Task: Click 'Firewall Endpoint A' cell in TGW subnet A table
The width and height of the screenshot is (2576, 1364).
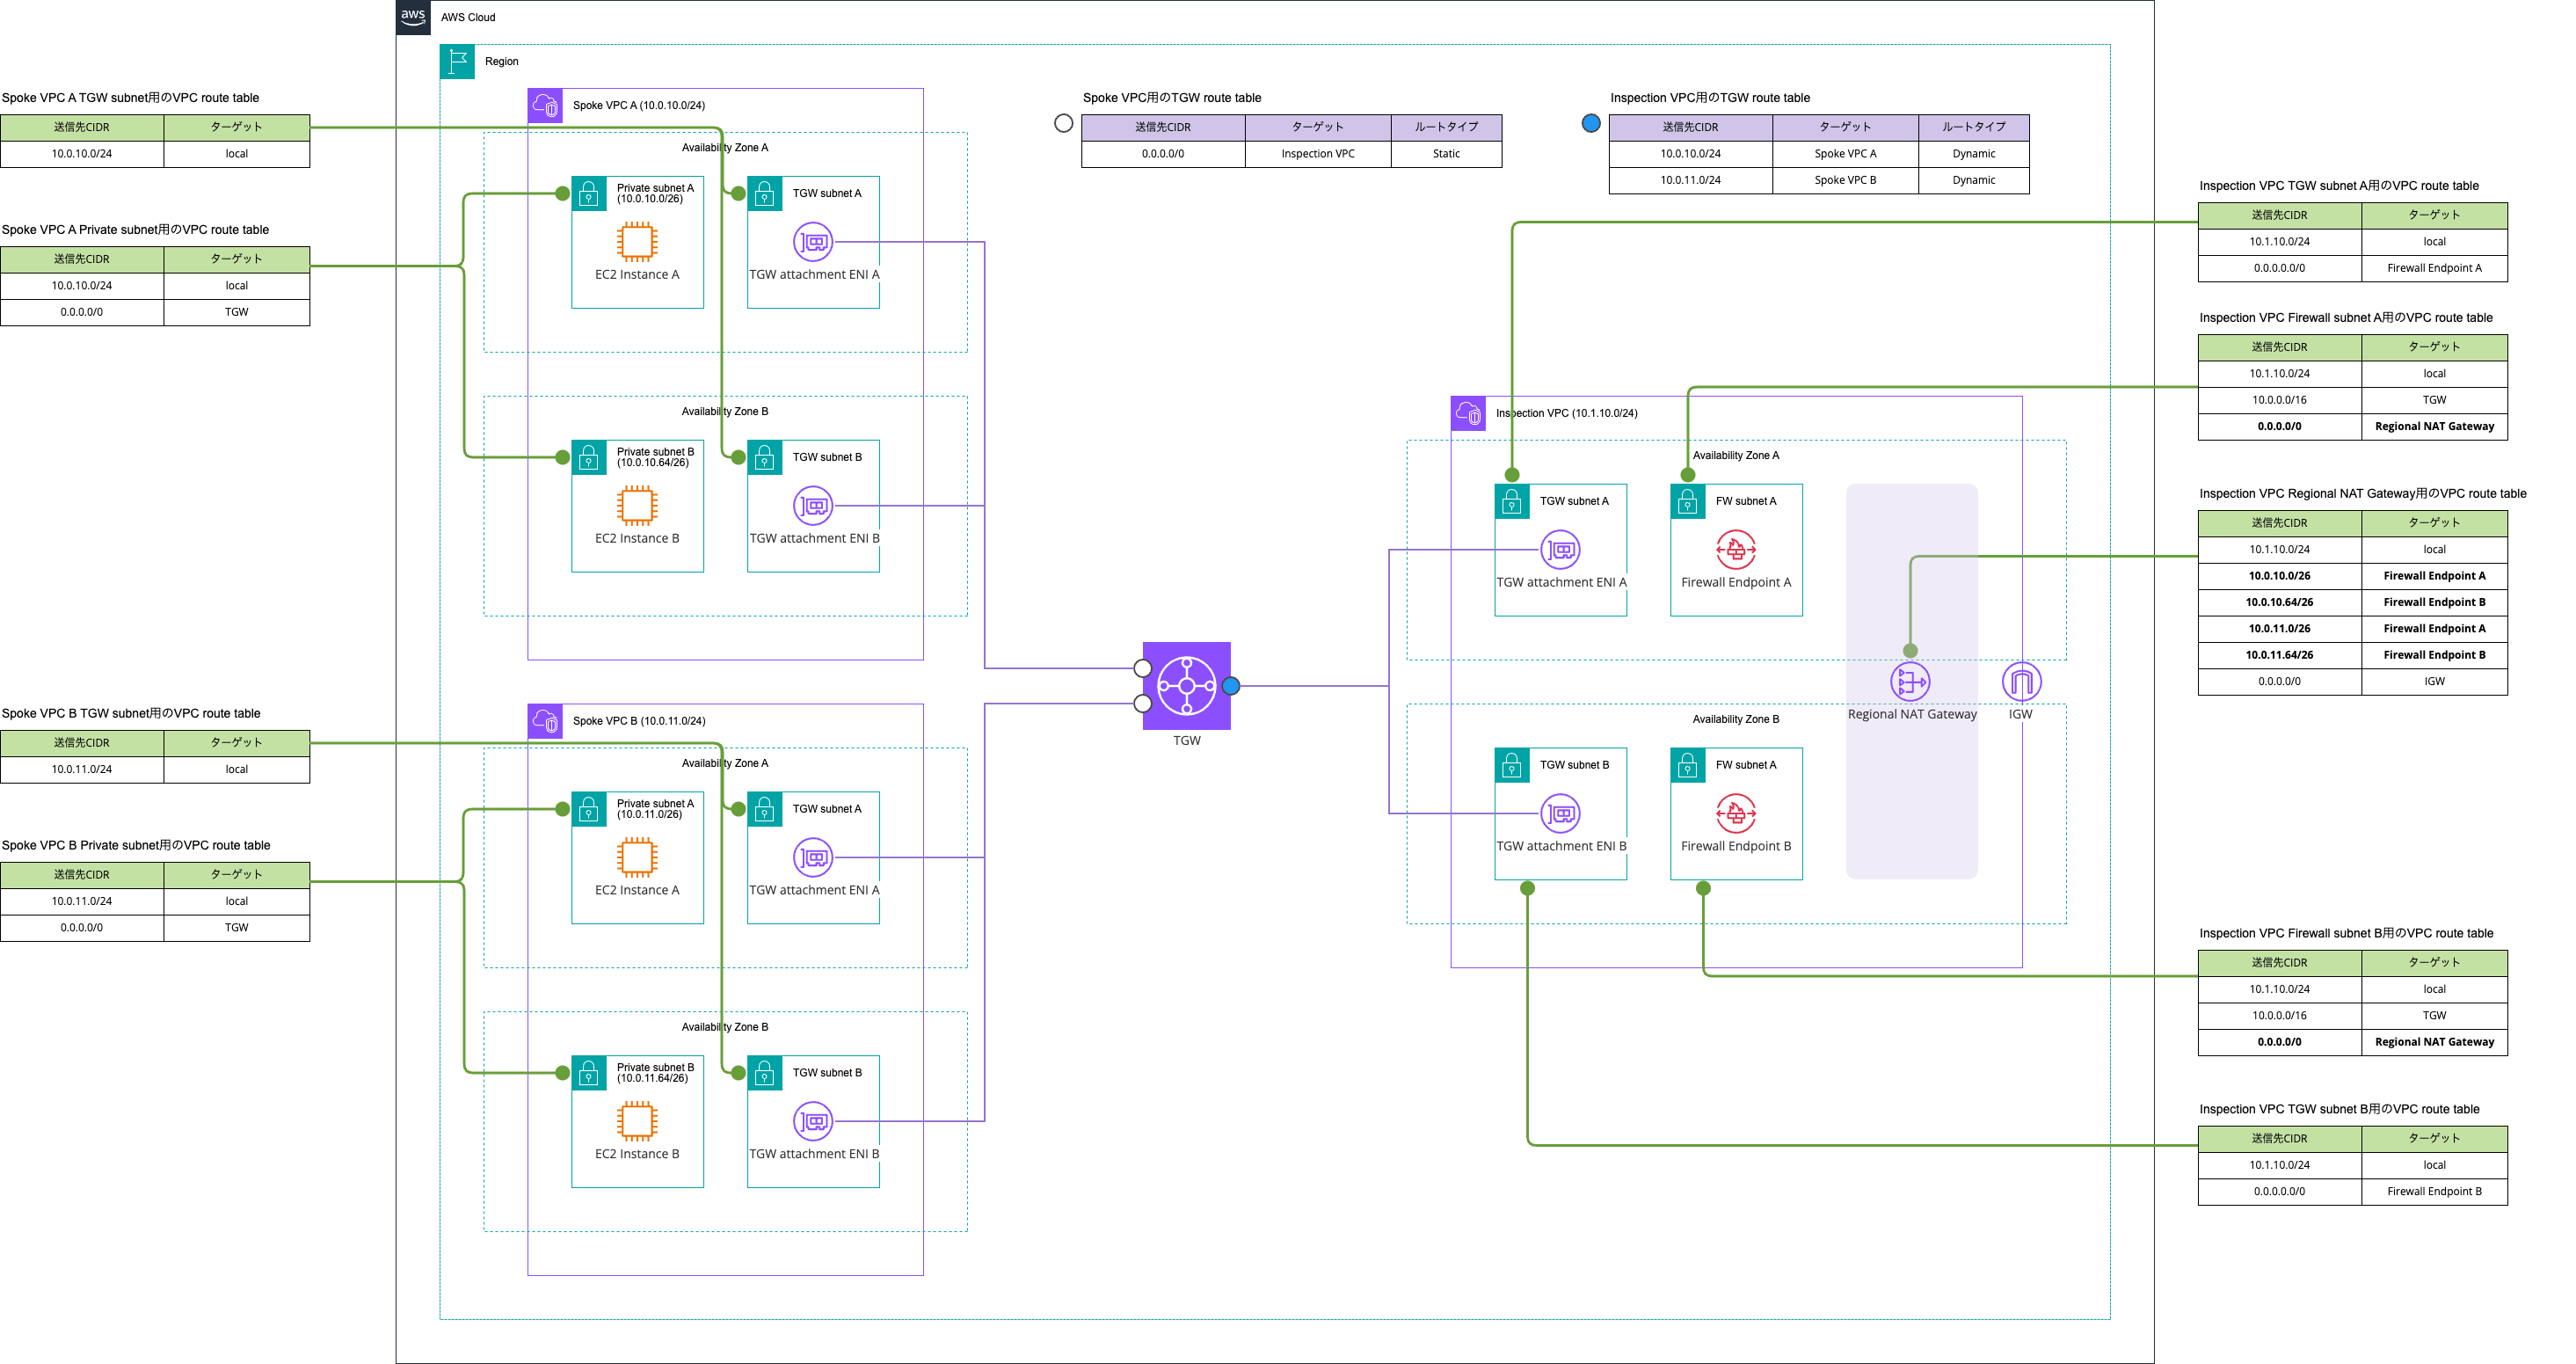Action: 2434,268
